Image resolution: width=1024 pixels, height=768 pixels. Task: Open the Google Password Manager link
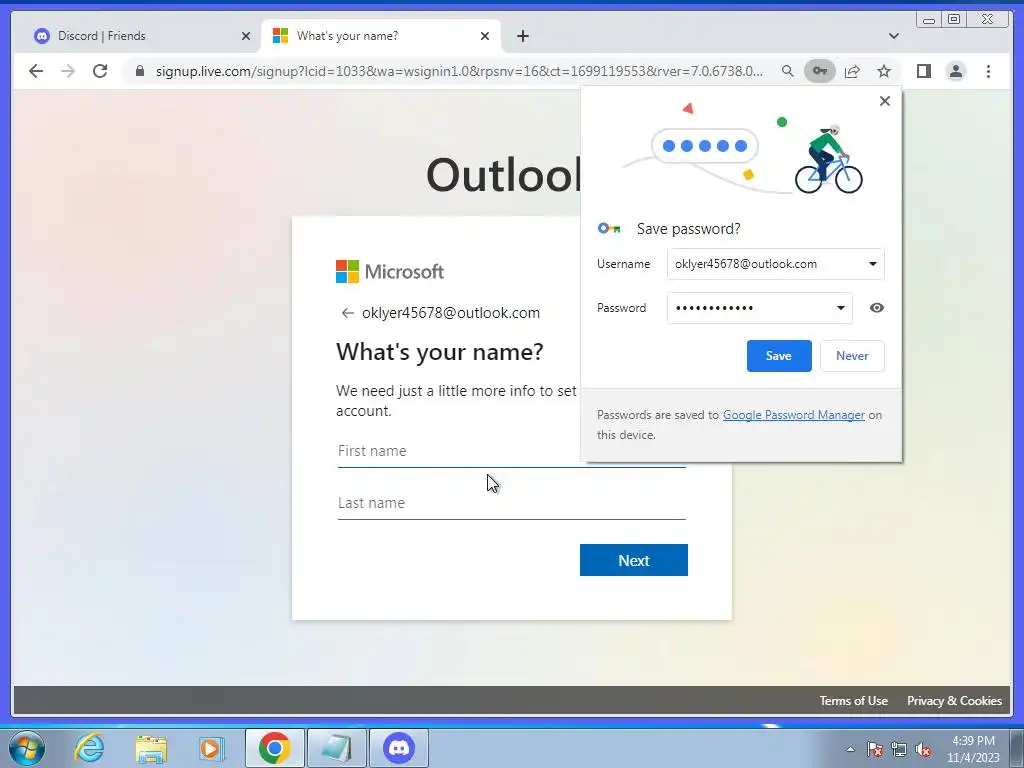click(793, 415)
